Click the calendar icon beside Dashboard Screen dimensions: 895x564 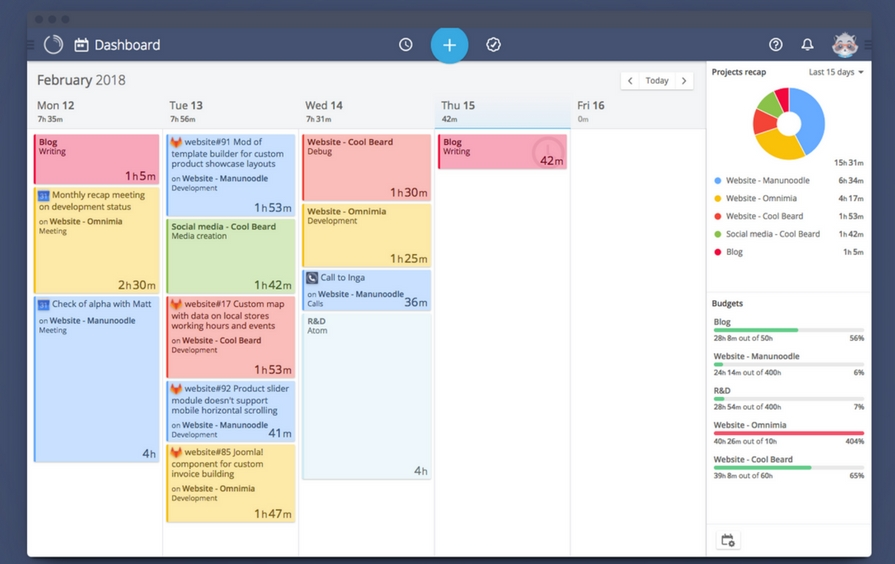coord(82,45)
